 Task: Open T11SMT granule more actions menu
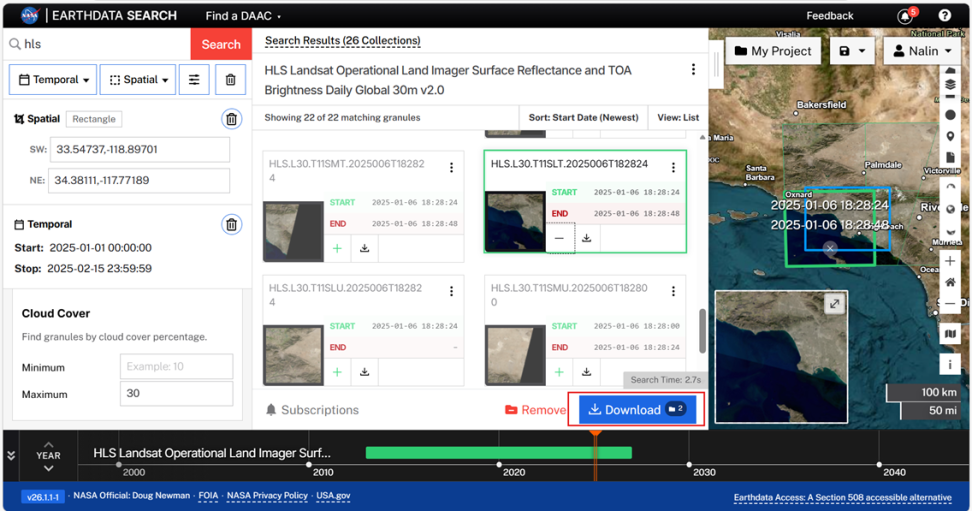coord(451,167)
